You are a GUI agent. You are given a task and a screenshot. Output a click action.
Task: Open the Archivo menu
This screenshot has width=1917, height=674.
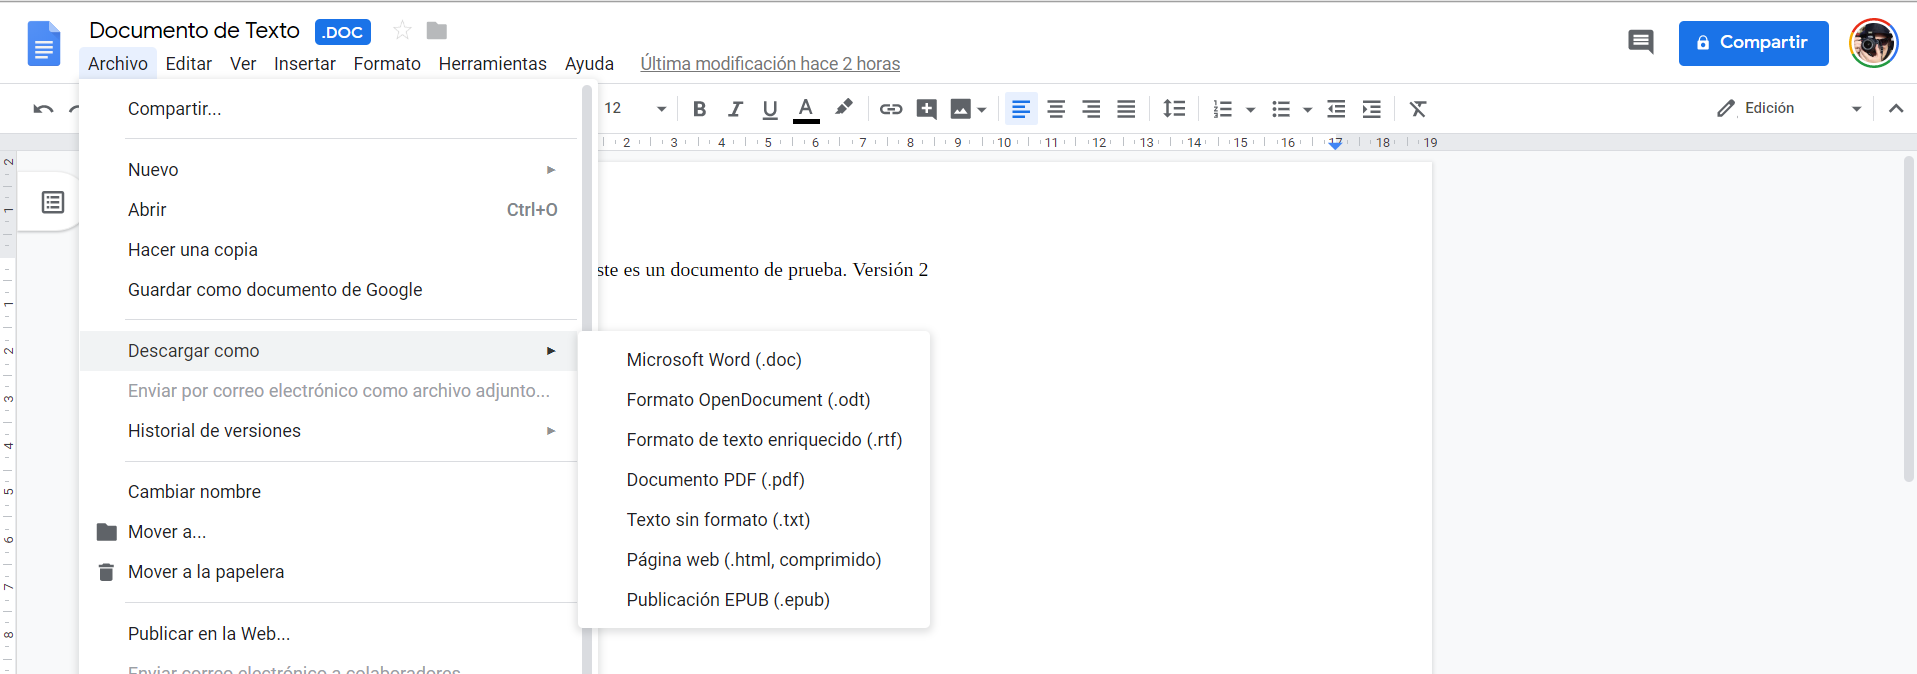pos(118,63)
